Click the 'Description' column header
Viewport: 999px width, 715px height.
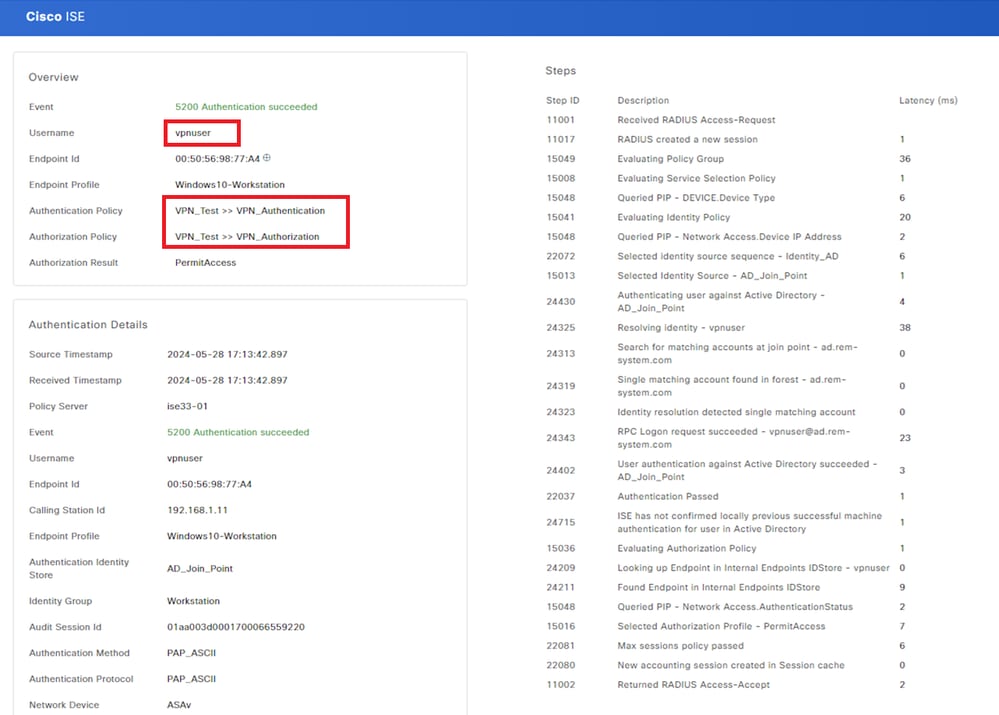pyautogui.click(x=643, y=101)
